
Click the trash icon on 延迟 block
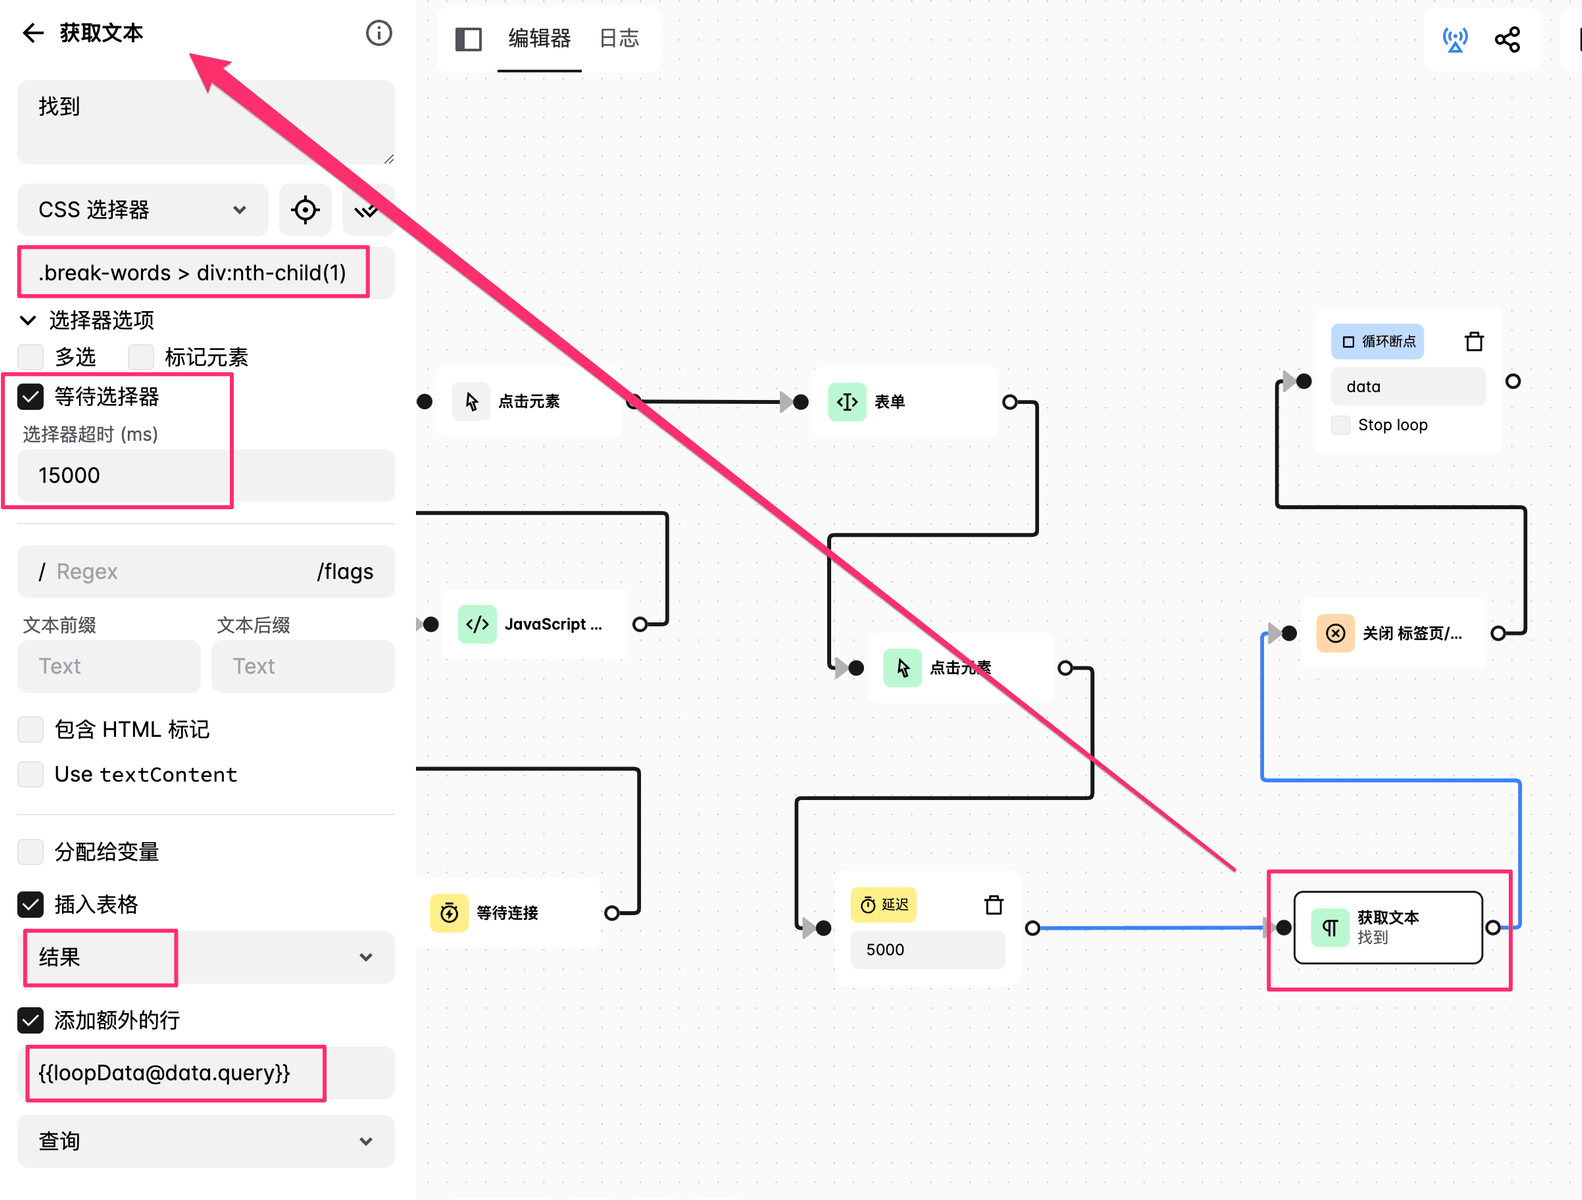[x=993, y=905]
